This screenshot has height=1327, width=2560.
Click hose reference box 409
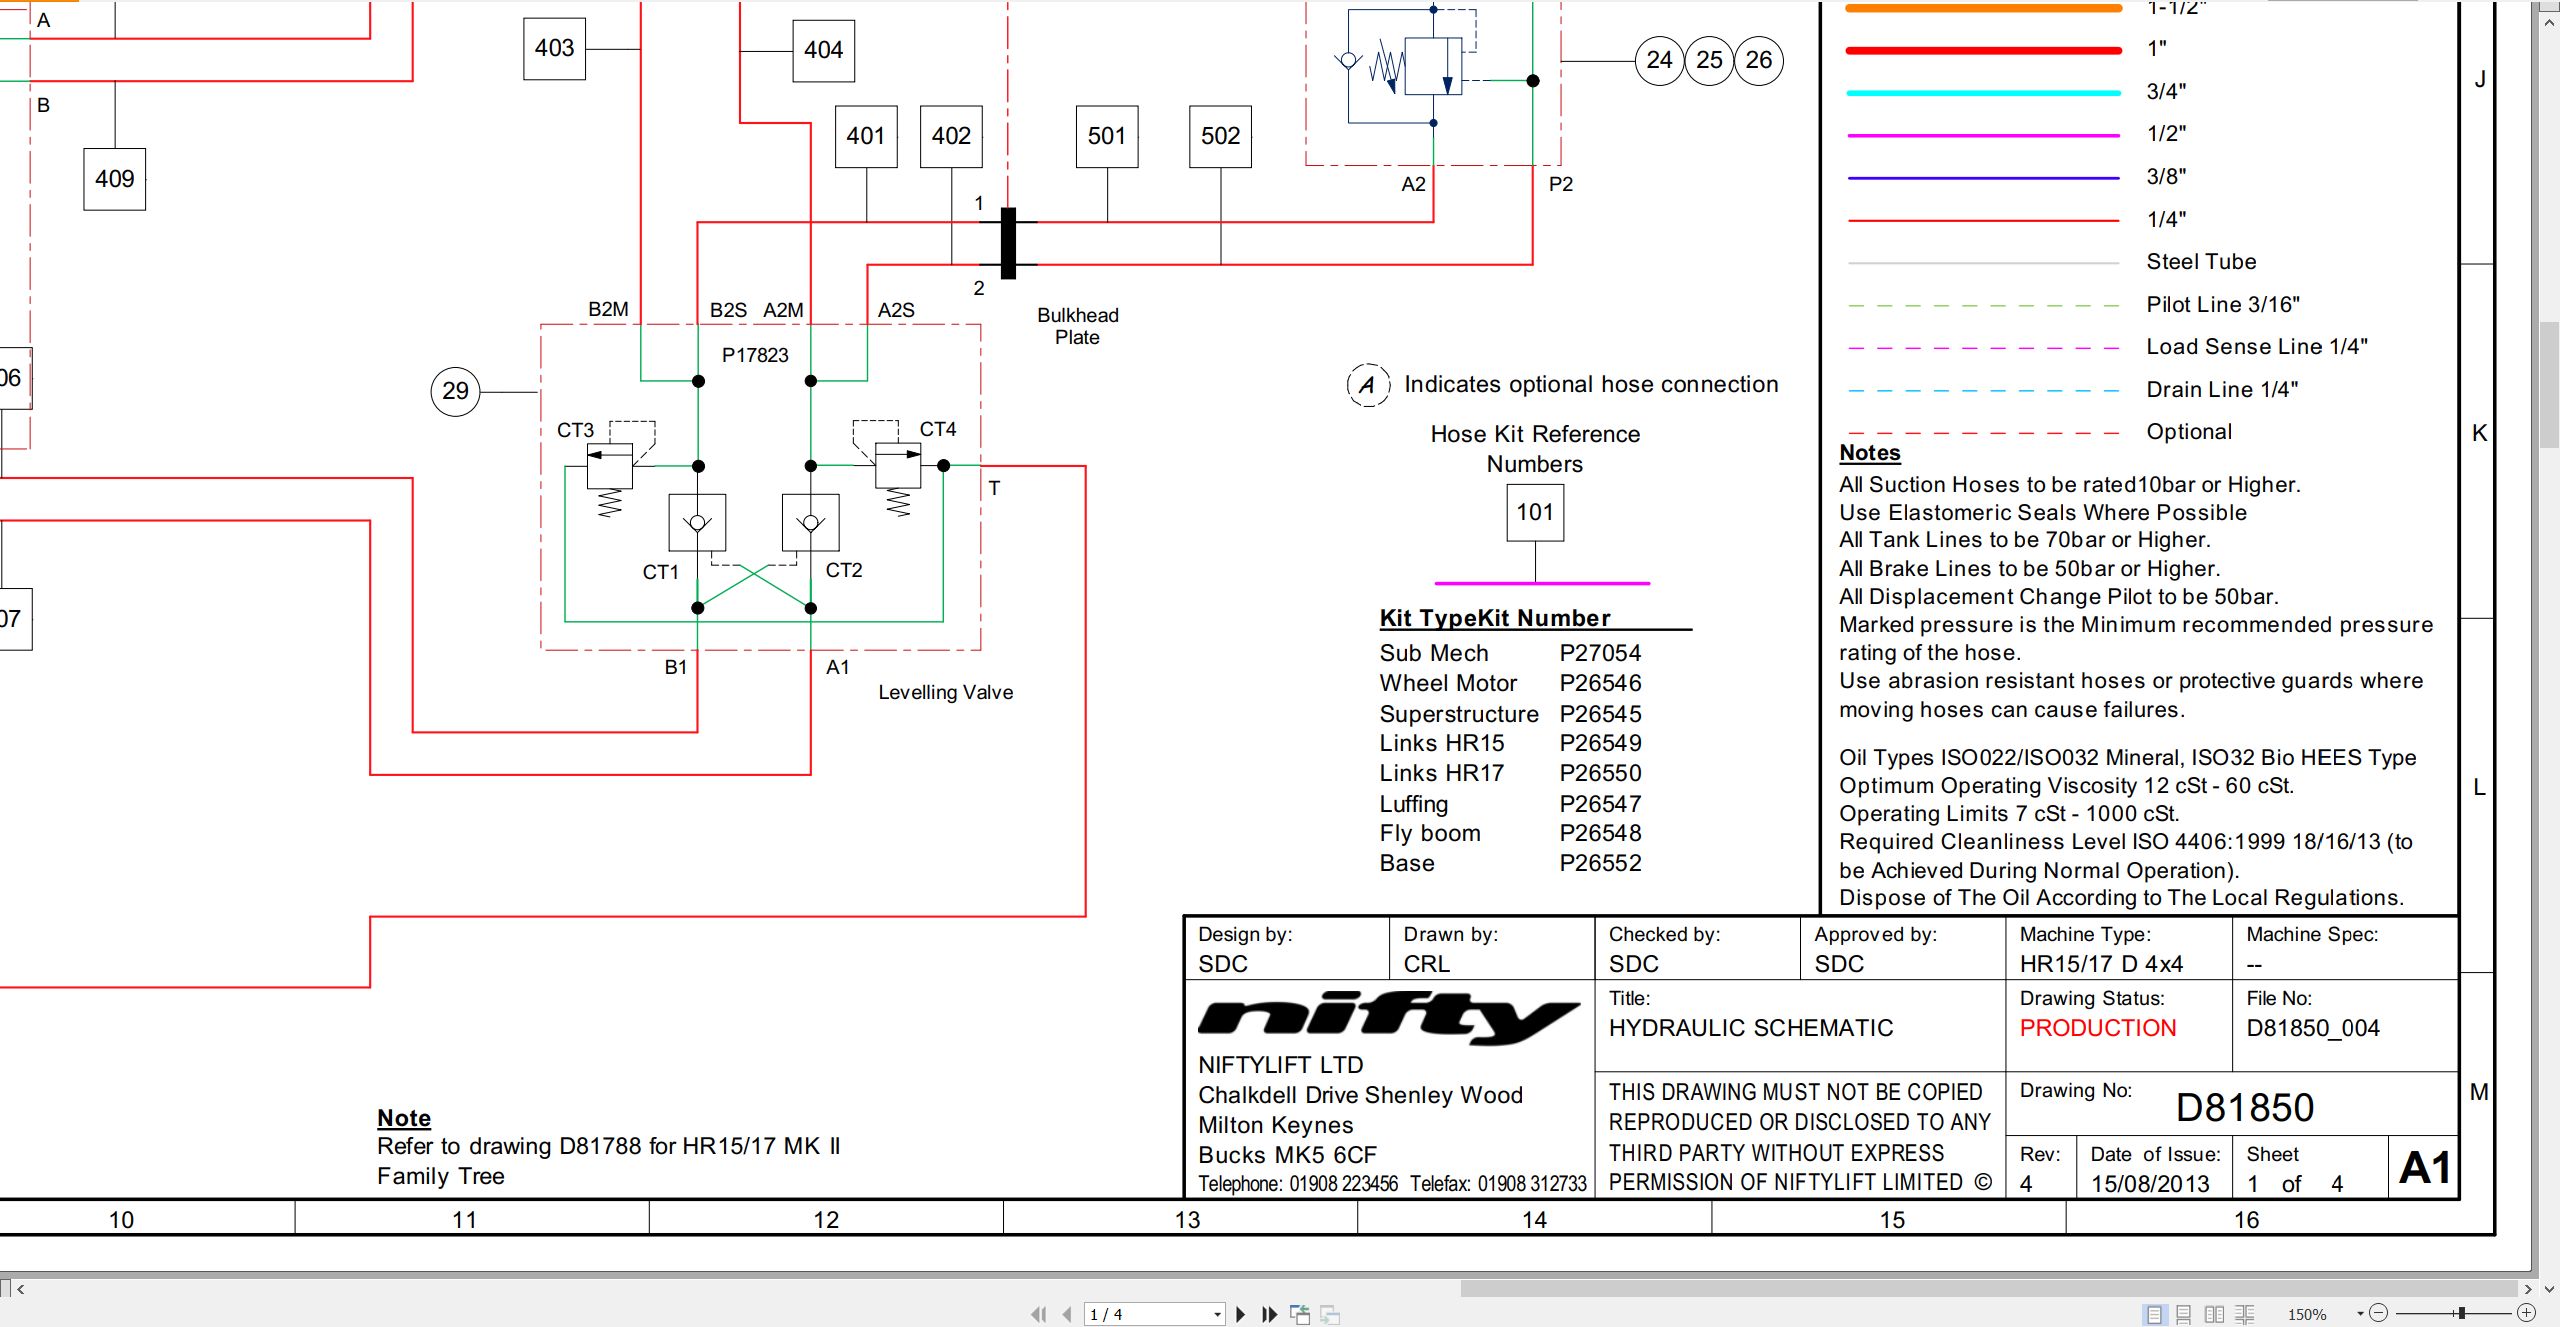115,179
